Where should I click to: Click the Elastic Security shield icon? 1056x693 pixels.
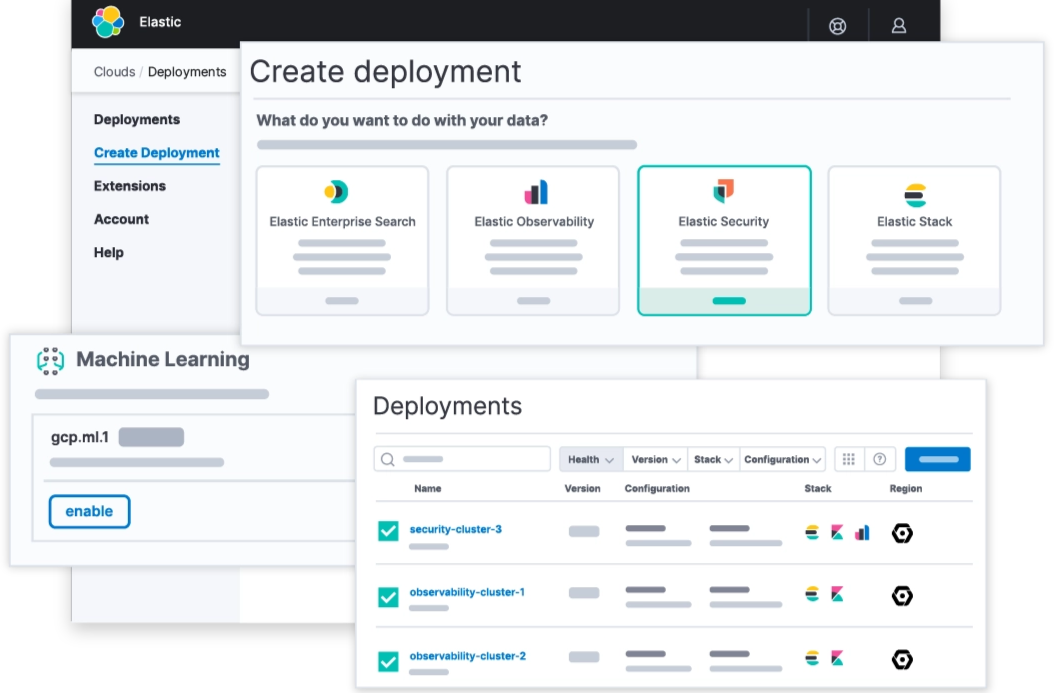pos(723,191)
